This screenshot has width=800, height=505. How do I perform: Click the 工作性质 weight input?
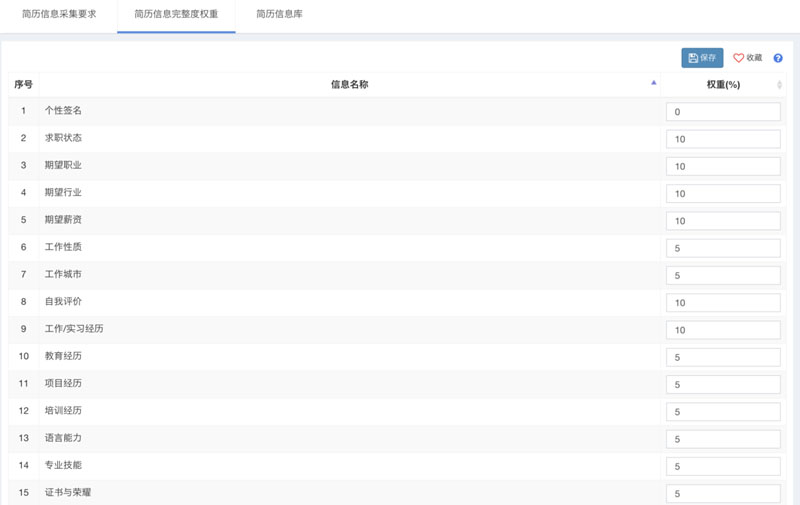[723, 248]
